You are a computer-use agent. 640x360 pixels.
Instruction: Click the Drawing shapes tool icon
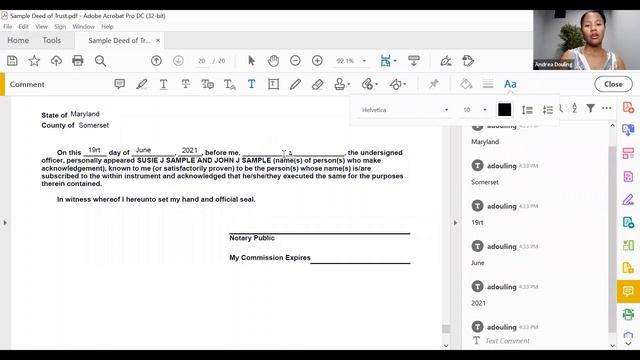(x=395, y=84)
